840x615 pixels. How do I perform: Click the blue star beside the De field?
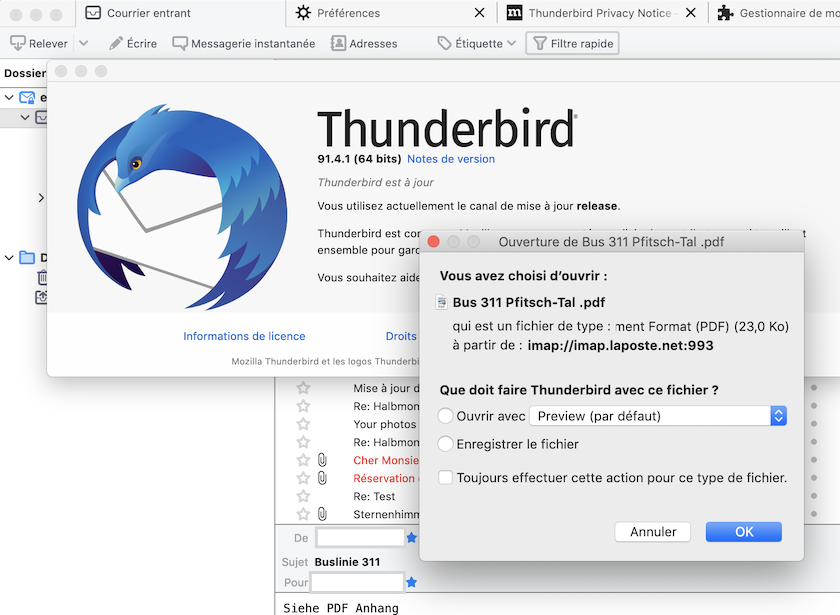point(411,537)
